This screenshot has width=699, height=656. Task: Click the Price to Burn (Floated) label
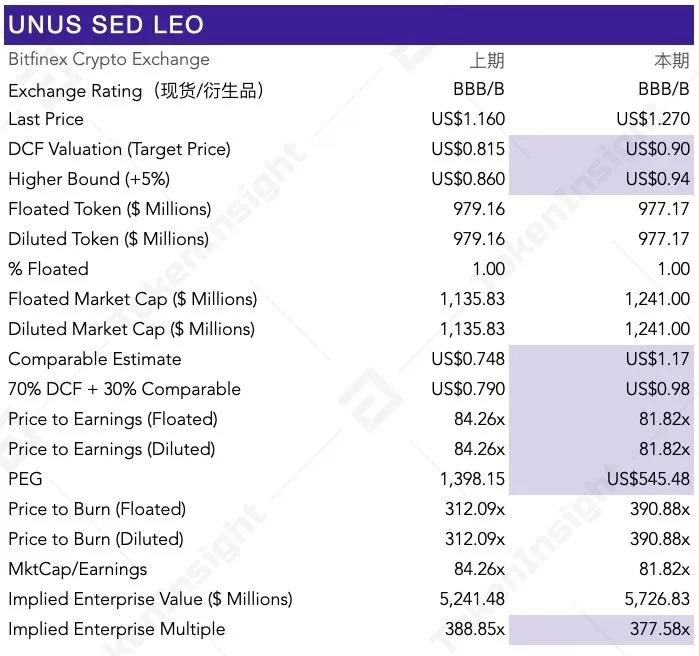97,509
